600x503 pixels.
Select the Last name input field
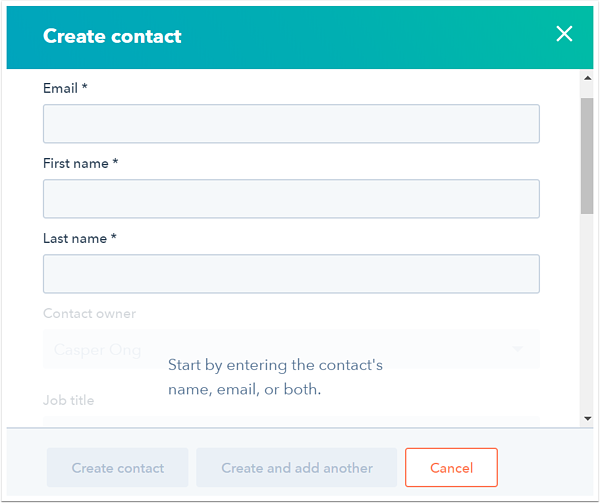coord(291,274)
